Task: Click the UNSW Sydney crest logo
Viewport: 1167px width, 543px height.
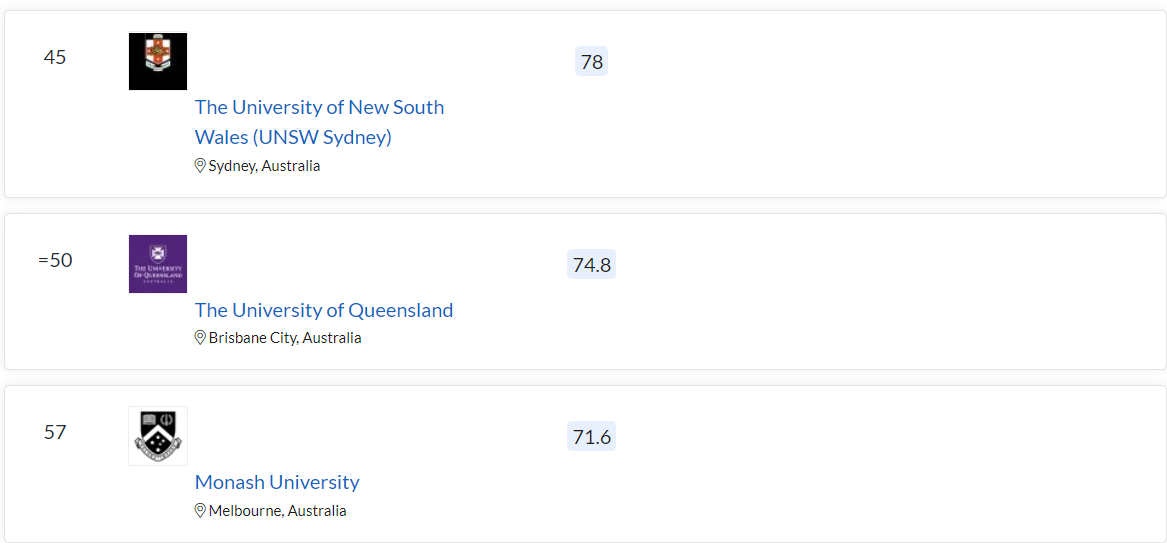Action: [158, 61]
